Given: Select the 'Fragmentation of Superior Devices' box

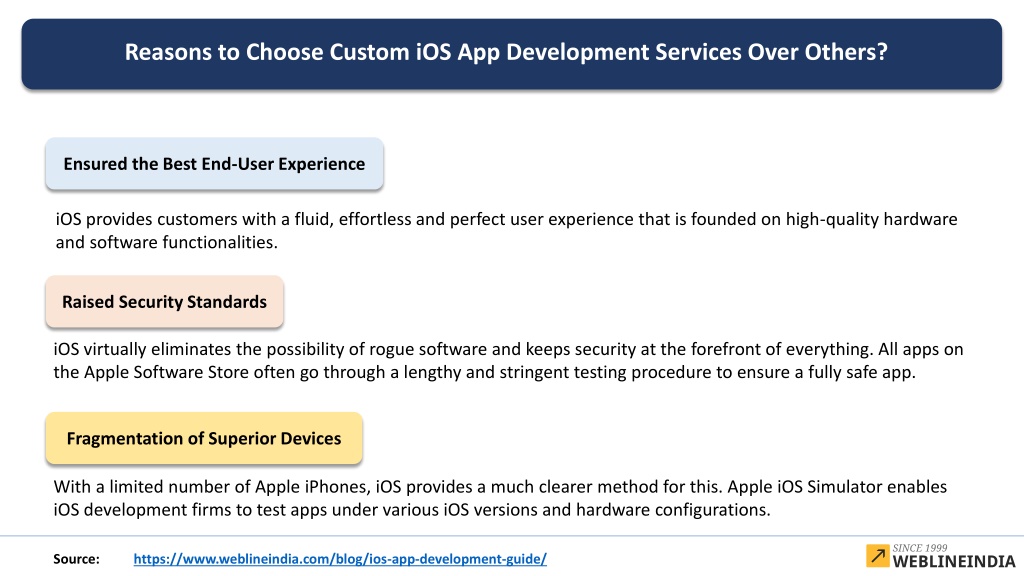Looking at the screenshot, I should 204,438.
